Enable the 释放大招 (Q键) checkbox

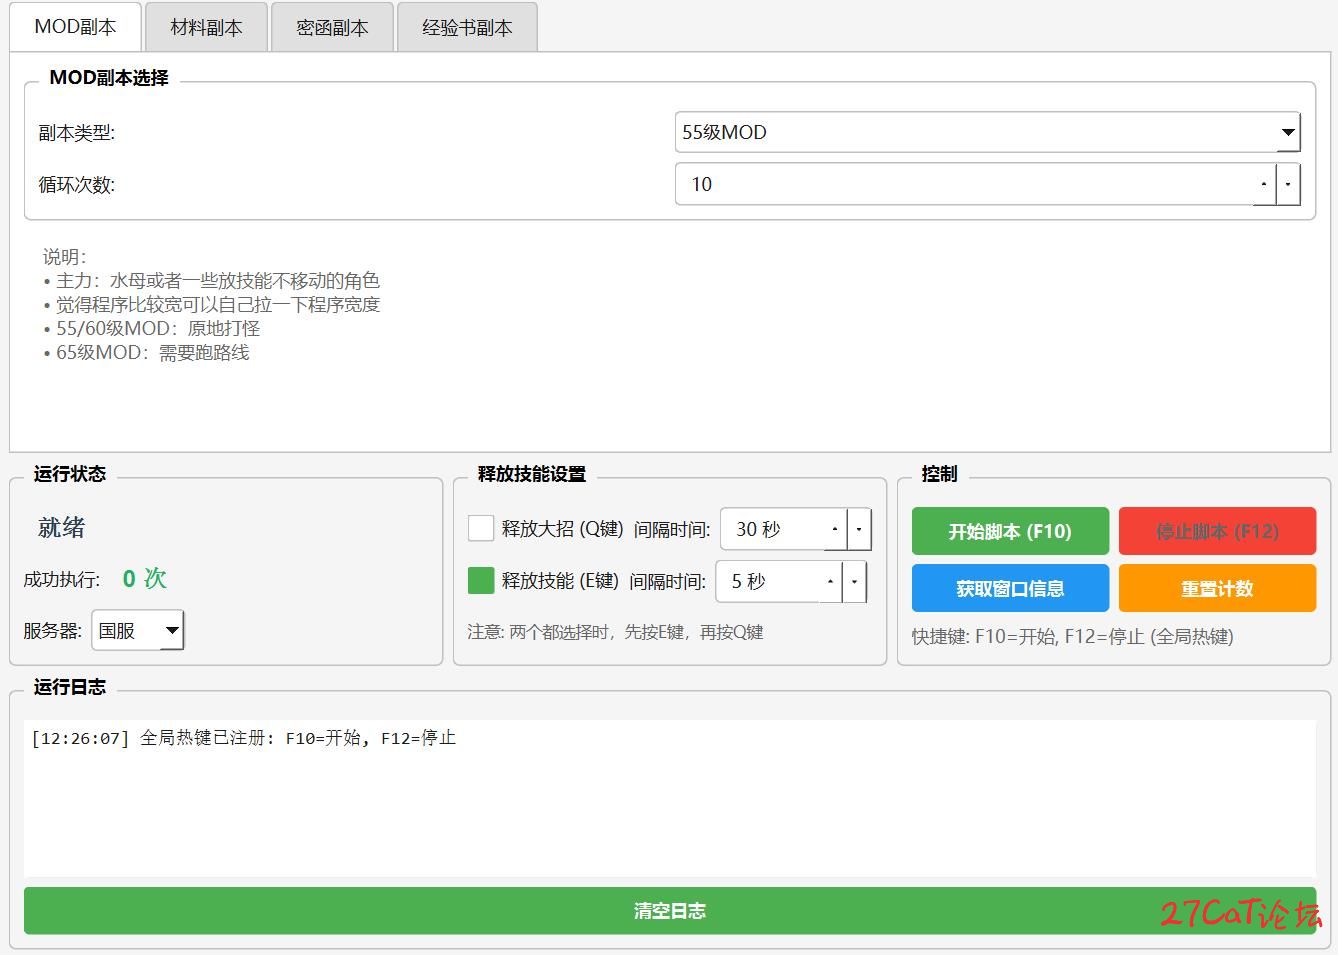click(481, 529)
